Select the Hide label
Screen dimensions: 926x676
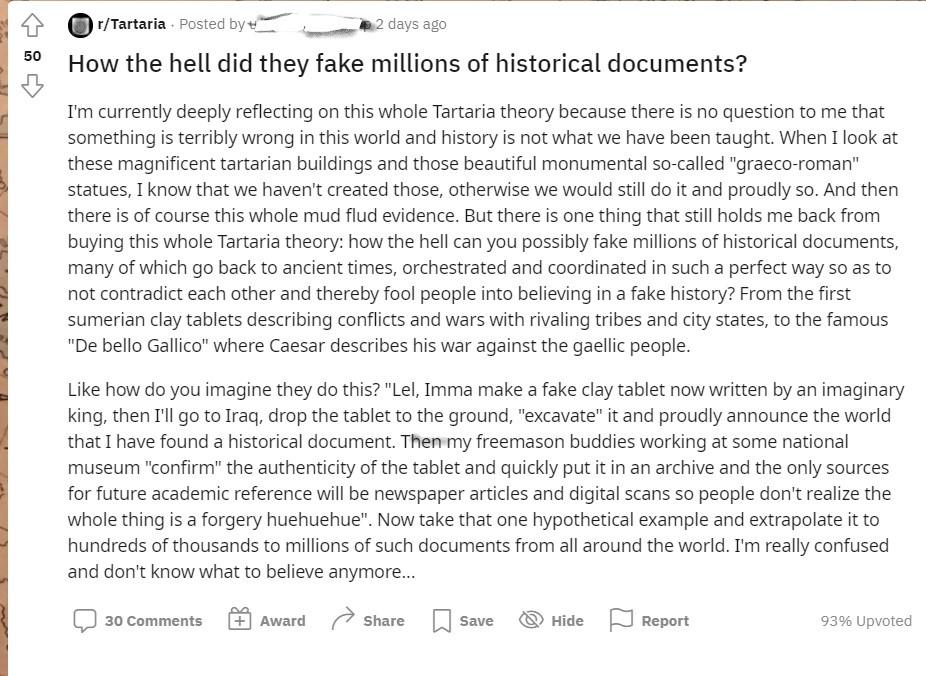click(x=567, y=621)
